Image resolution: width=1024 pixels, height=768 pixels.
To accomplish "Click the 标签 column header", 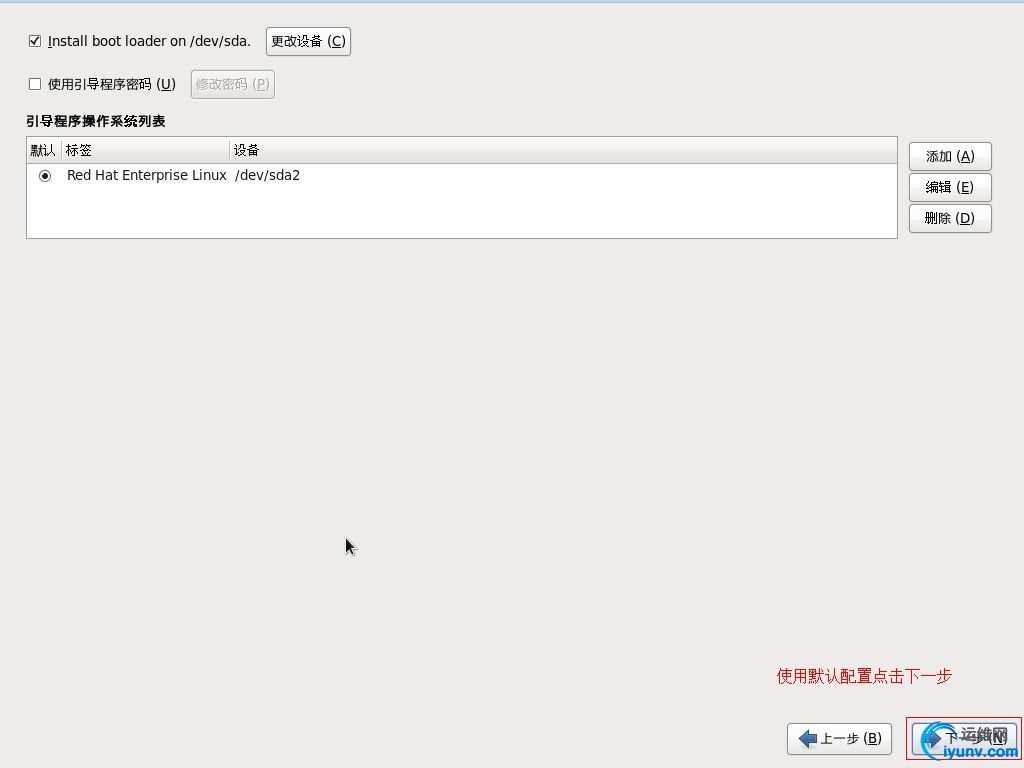I will (146, 150).
